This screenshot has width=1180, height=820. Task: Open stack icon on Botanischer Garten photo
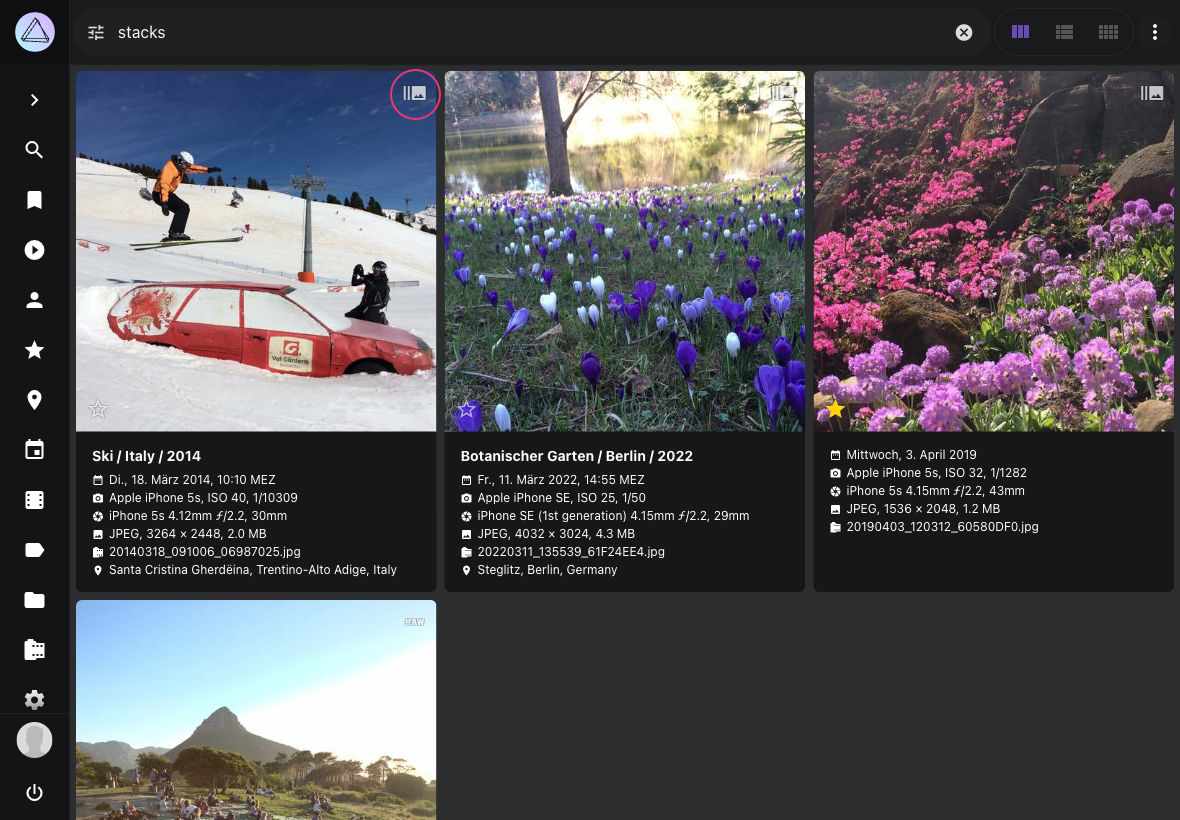783,93
